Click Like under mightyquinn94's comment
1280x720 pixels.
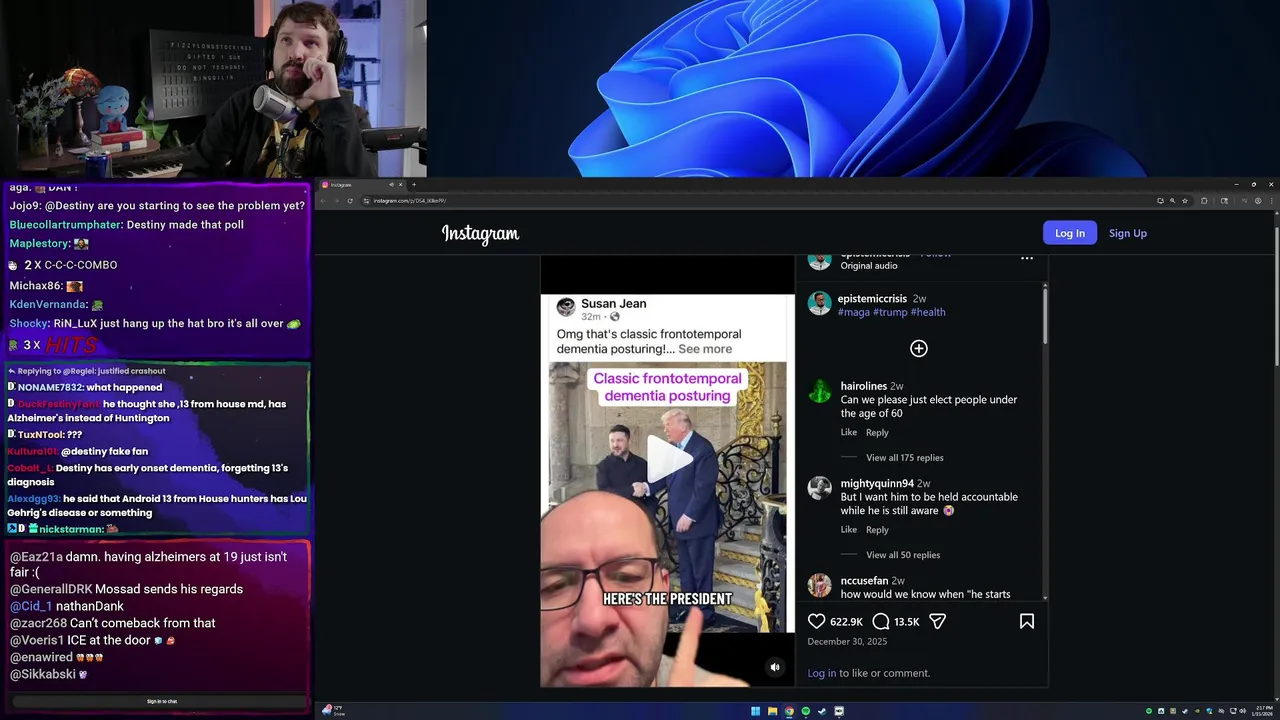pos(849,529)
